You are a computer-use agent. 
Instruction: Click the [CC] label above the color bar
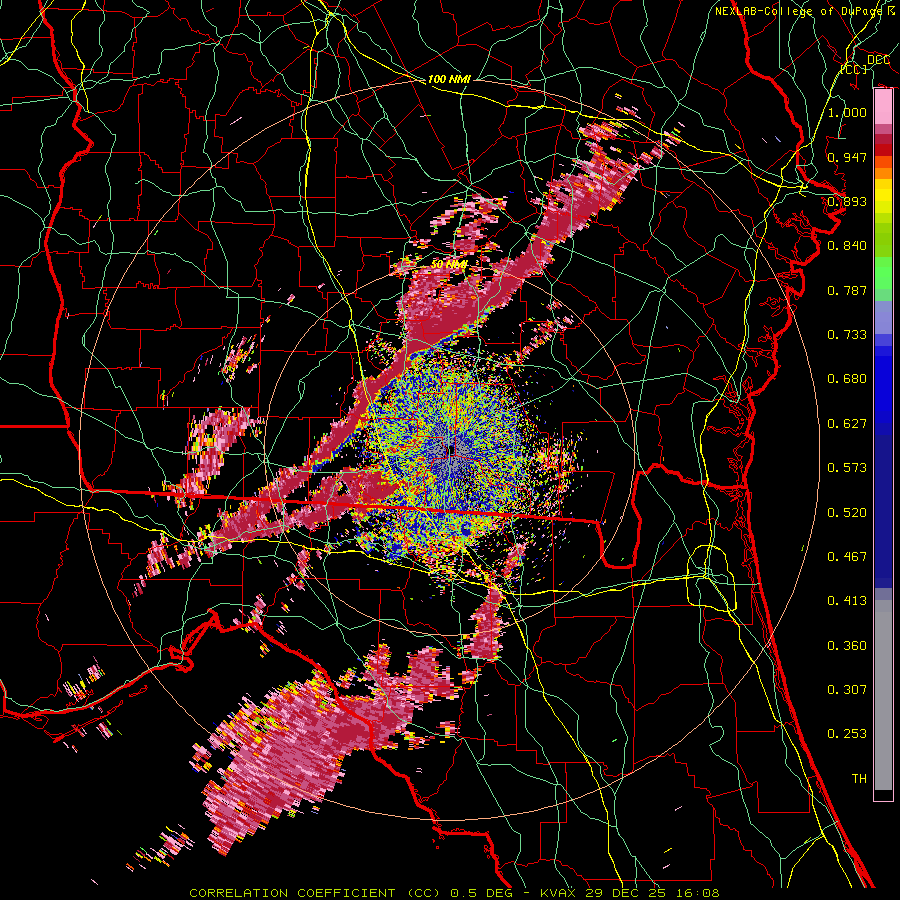click(854, 69)
